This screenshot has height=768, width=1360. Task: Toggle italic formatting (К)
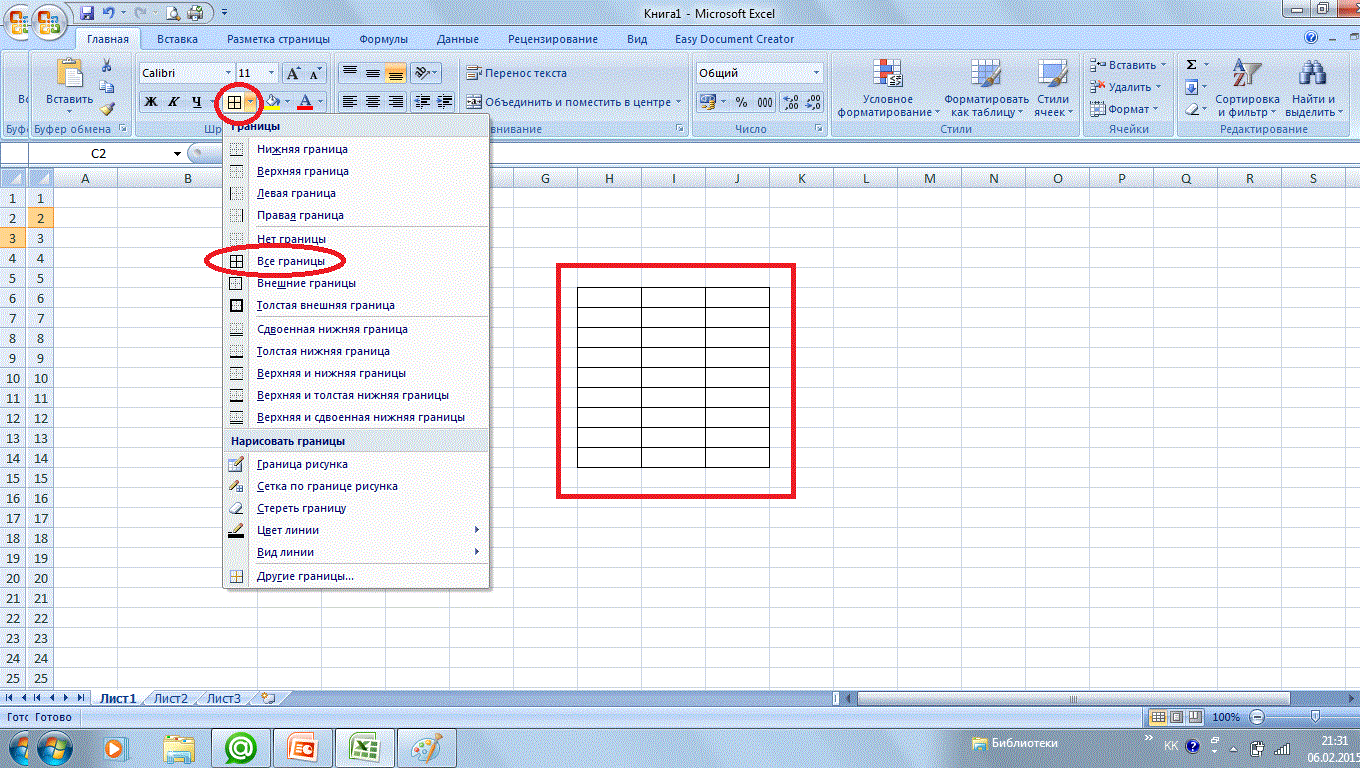(x=173, y=101)
